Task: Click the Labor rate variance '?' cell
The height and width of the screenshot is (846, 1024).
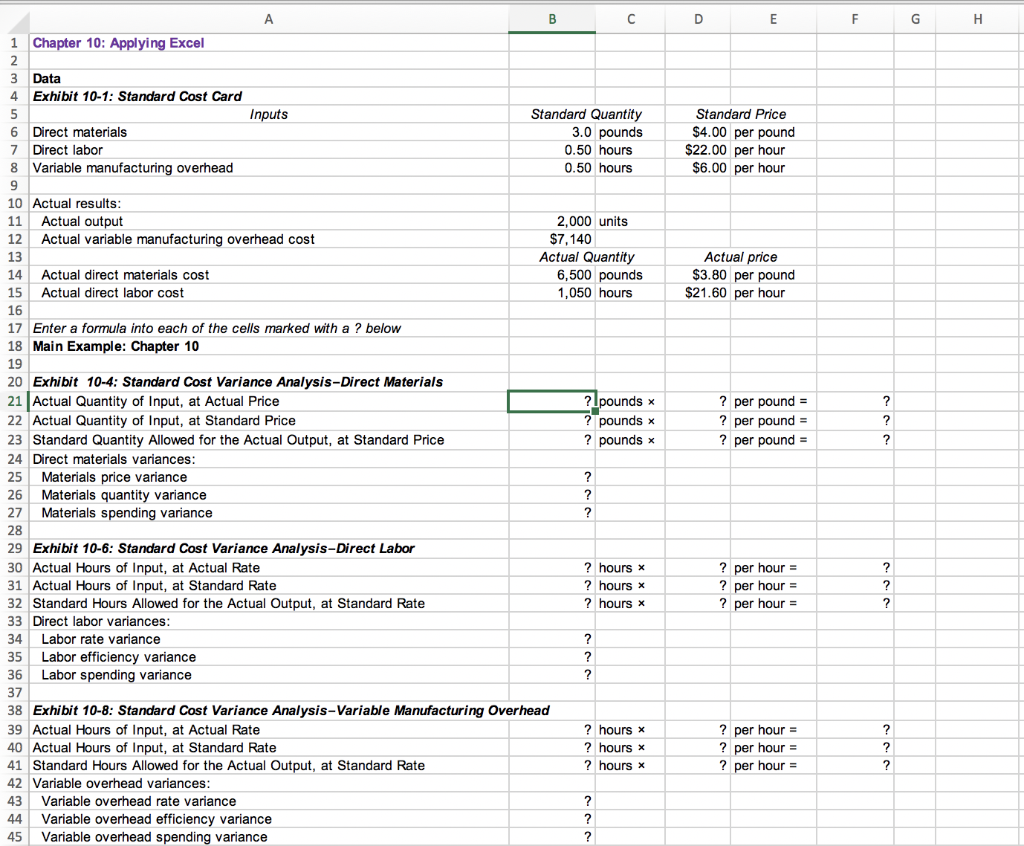Action: (552, 638)
